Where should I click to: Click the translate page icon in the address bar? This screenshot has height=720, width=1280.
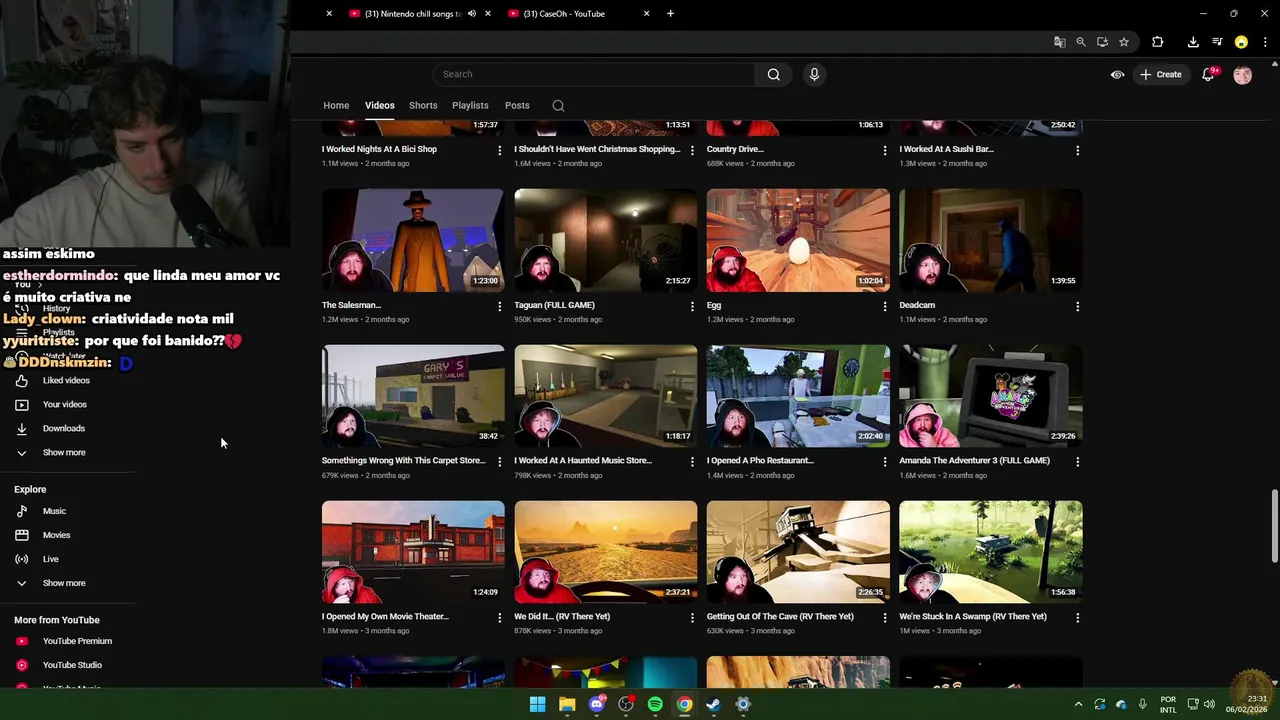point(1059,42)
